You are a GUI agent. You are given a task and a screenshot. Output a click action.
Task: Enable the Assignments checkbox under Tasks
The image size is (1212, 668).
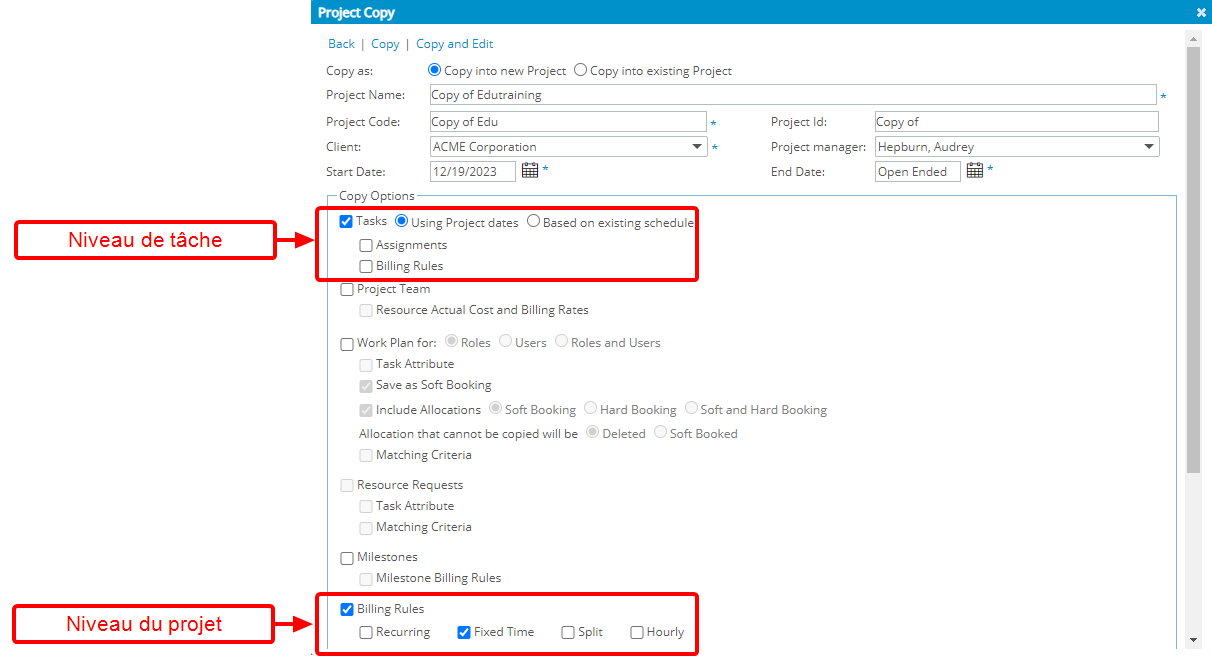point(366,245)
